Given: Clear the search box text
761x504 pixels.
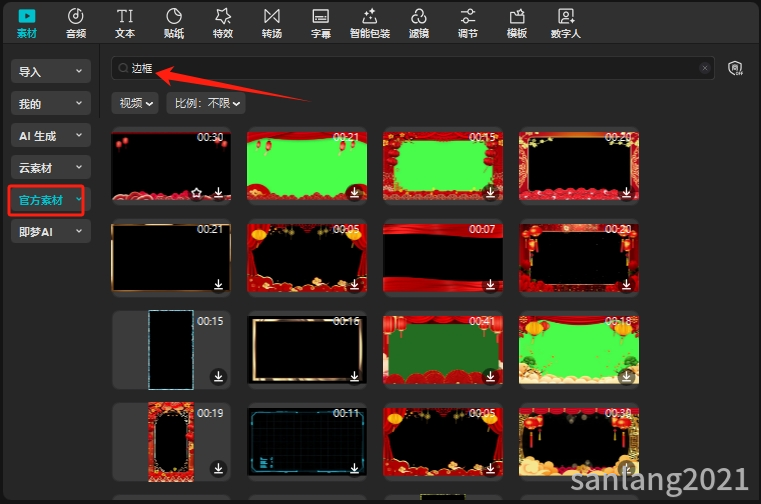Looking at the screenshot, I should click(x=705, y=68).
